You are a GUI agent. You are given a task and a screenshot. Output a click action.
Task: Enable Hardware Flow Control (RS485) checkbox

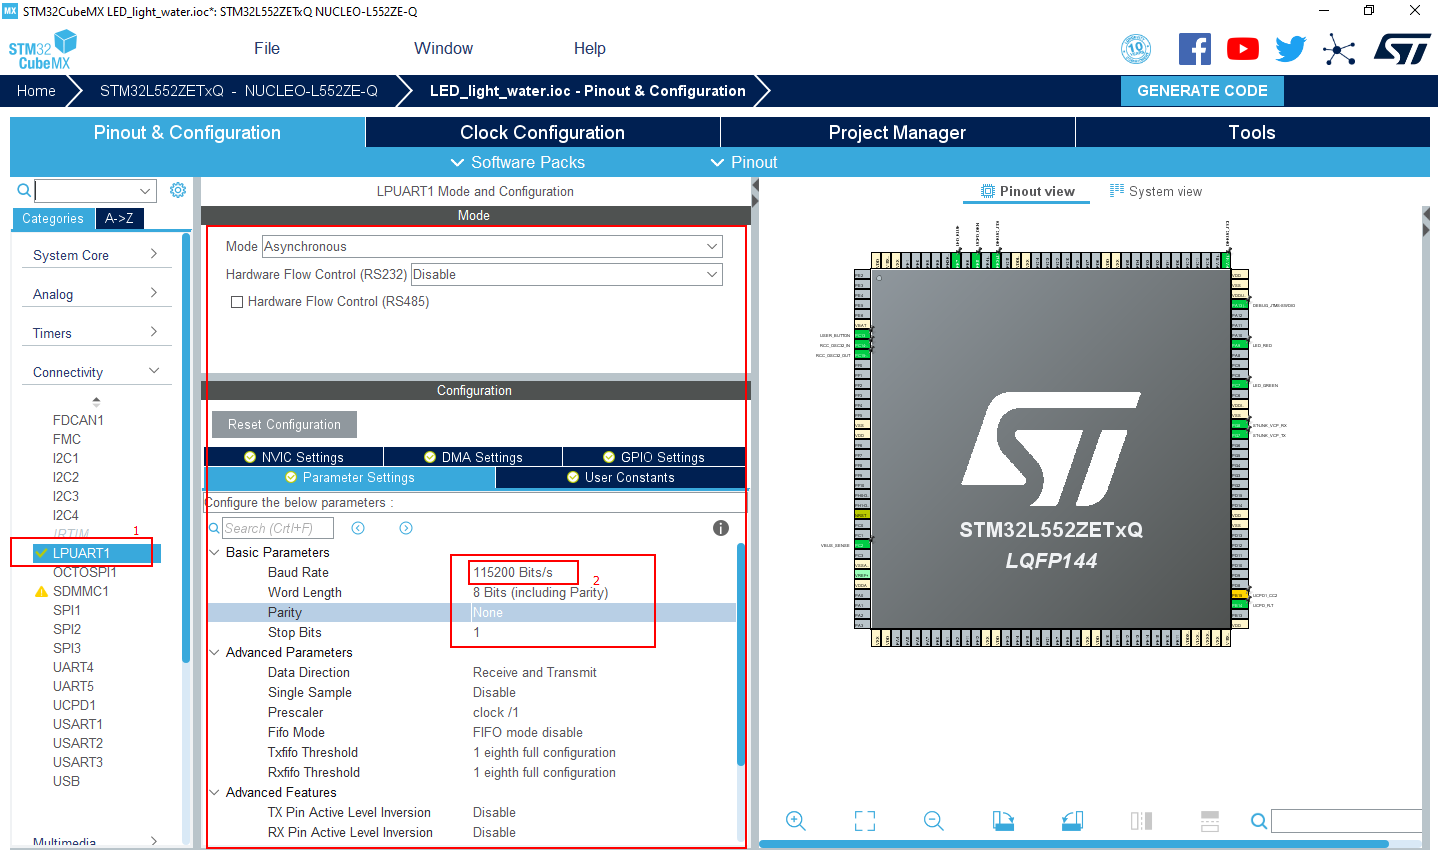coord(237,301)
